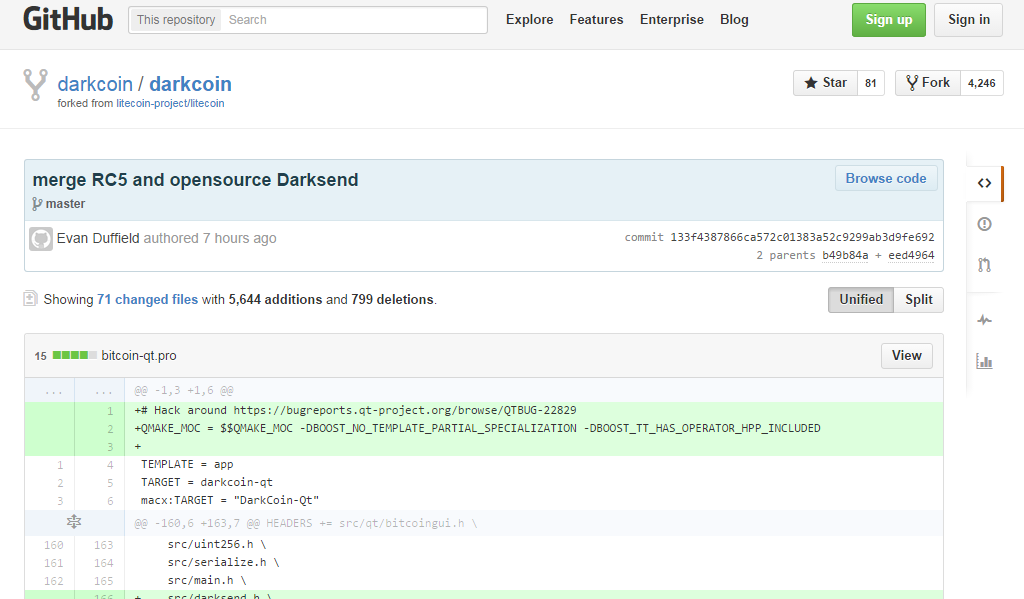Open the Pull Requests sidebar icon
Viewport: 1024px width, 599px height.
point(984,265)
